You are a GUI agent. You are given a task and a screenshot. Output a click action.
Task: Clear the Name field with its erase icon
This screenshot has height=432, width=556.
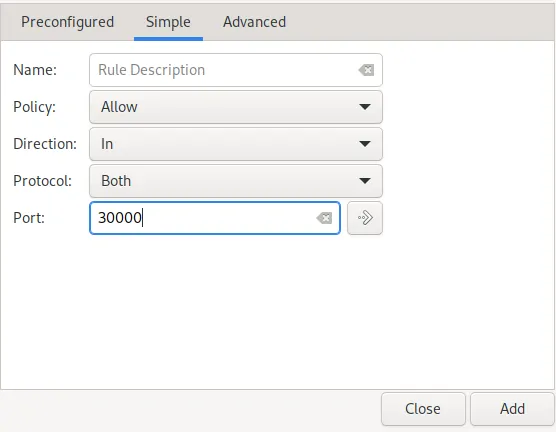366,70
